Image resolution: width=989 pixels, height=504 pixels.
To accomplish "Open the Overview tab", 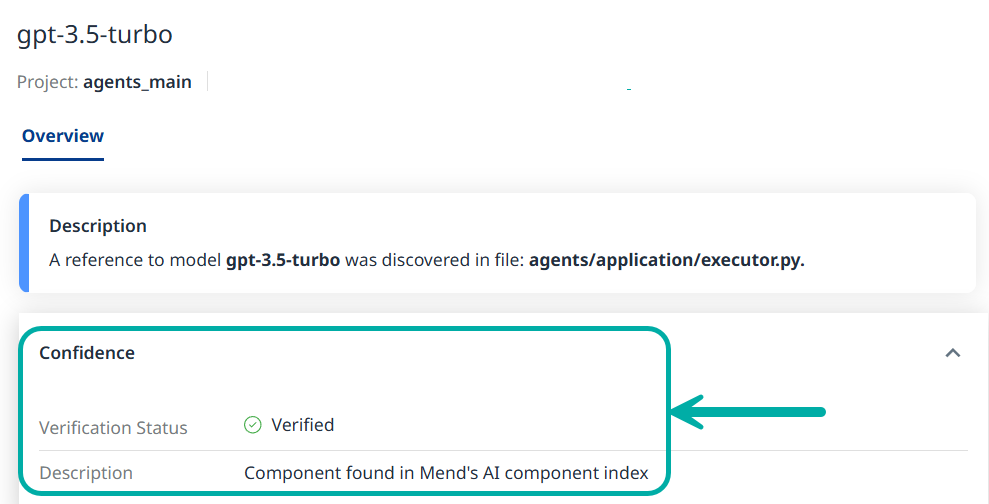I will coord(63,136).
